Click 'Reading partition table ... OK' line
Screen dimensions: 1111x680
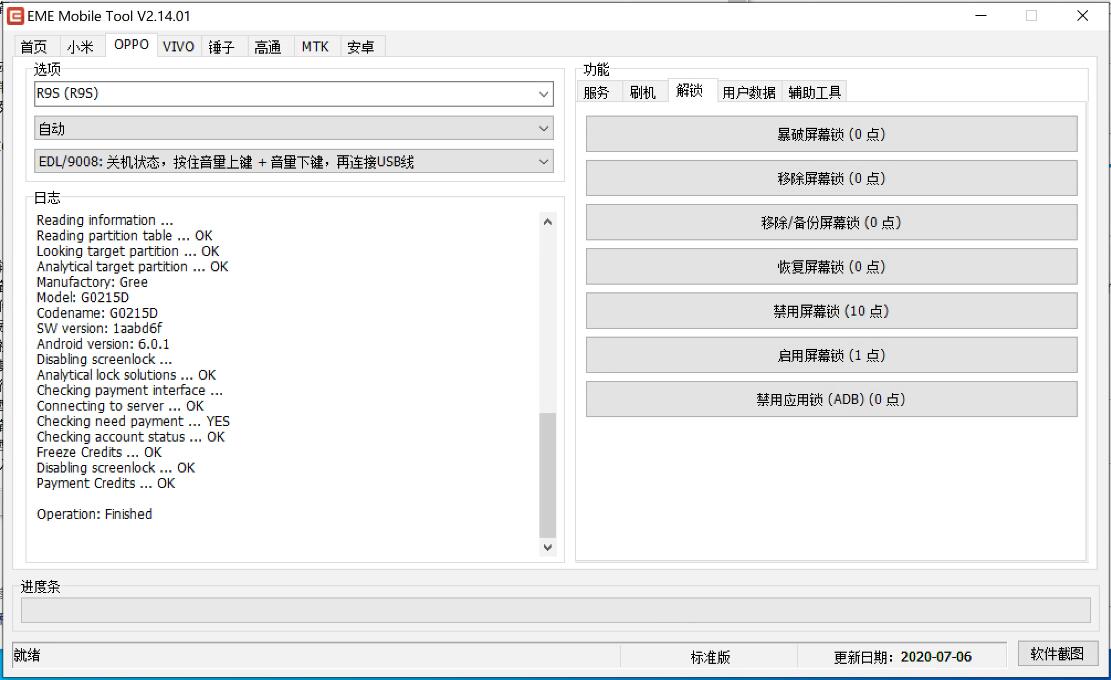click(x=124, y=235)
